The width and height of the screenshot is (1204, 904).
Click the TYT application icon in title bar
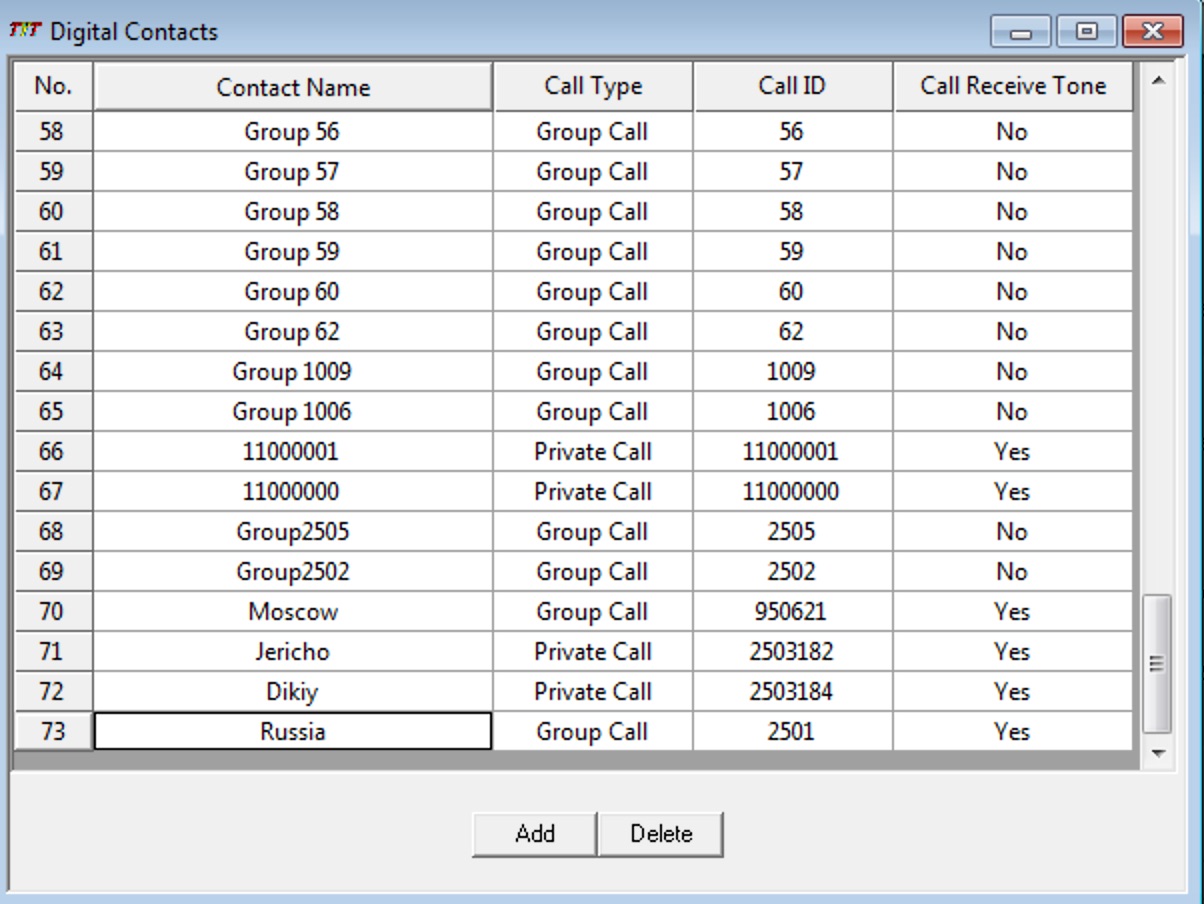click(x=26, y=31)
